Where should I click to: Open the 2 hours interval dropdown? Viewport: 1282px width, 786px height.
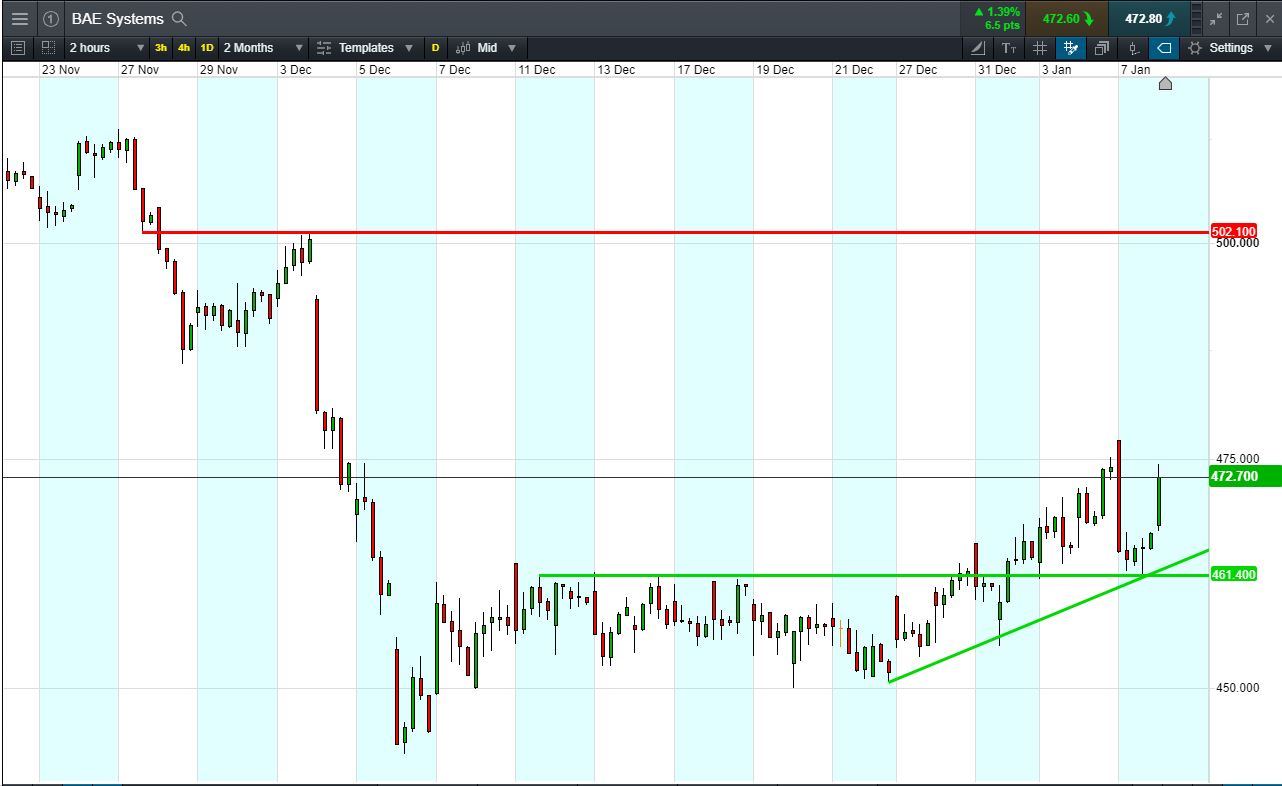105,48
